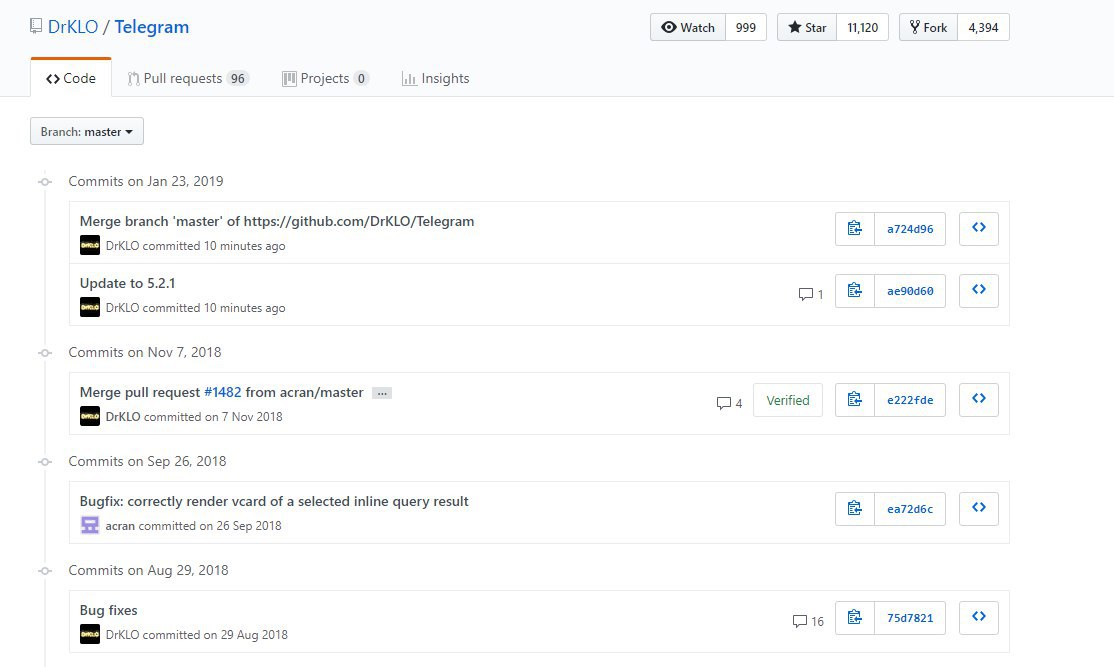
Task: Click the repository book icon
Action: coord(36,27)
